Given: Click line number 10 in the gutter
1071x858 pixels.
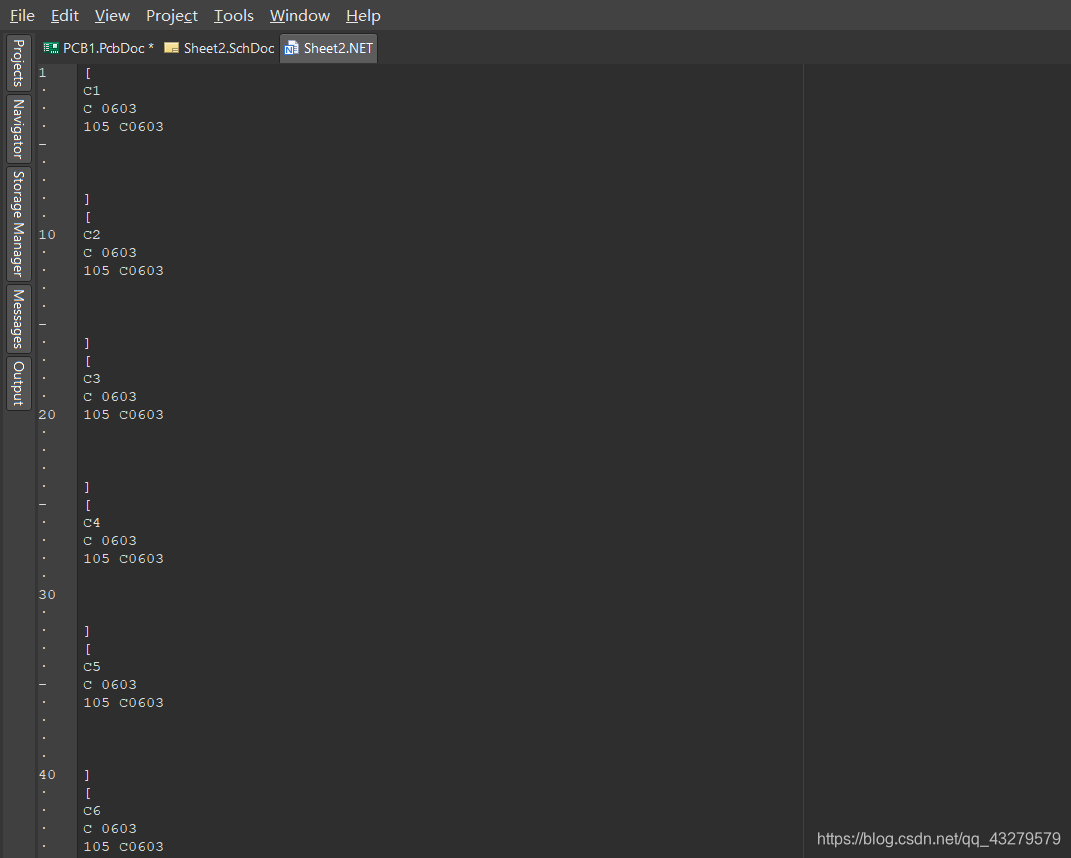Looking at the screenshot, I should click(x=47, y=235).
